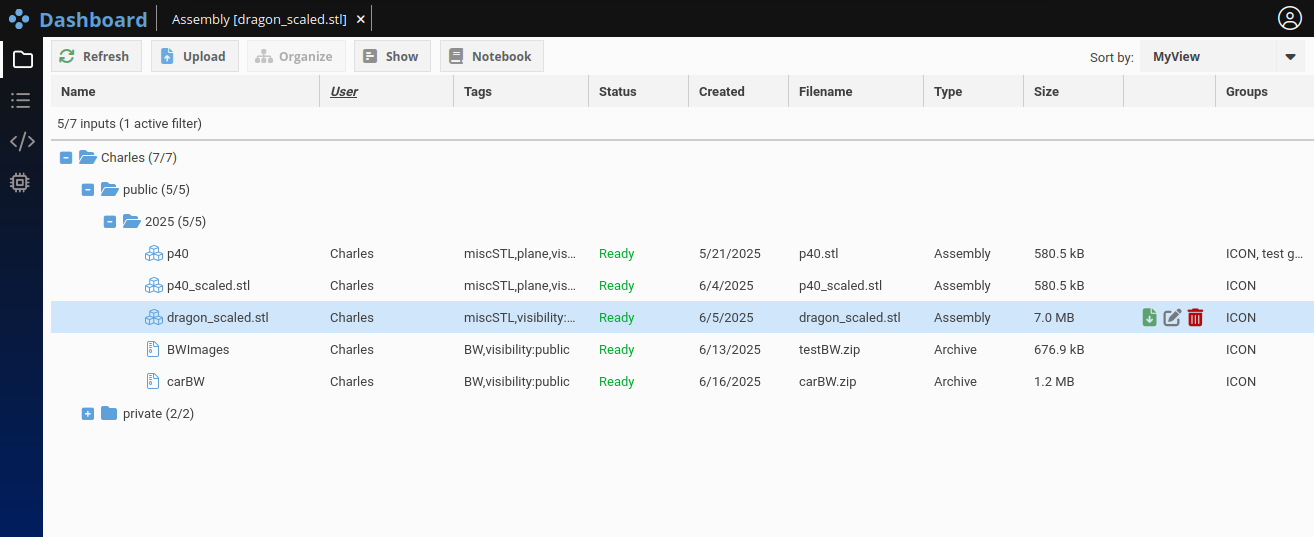Switch to the Assembly [dragon_scaled.stl] tab

(x=258, y=19)
